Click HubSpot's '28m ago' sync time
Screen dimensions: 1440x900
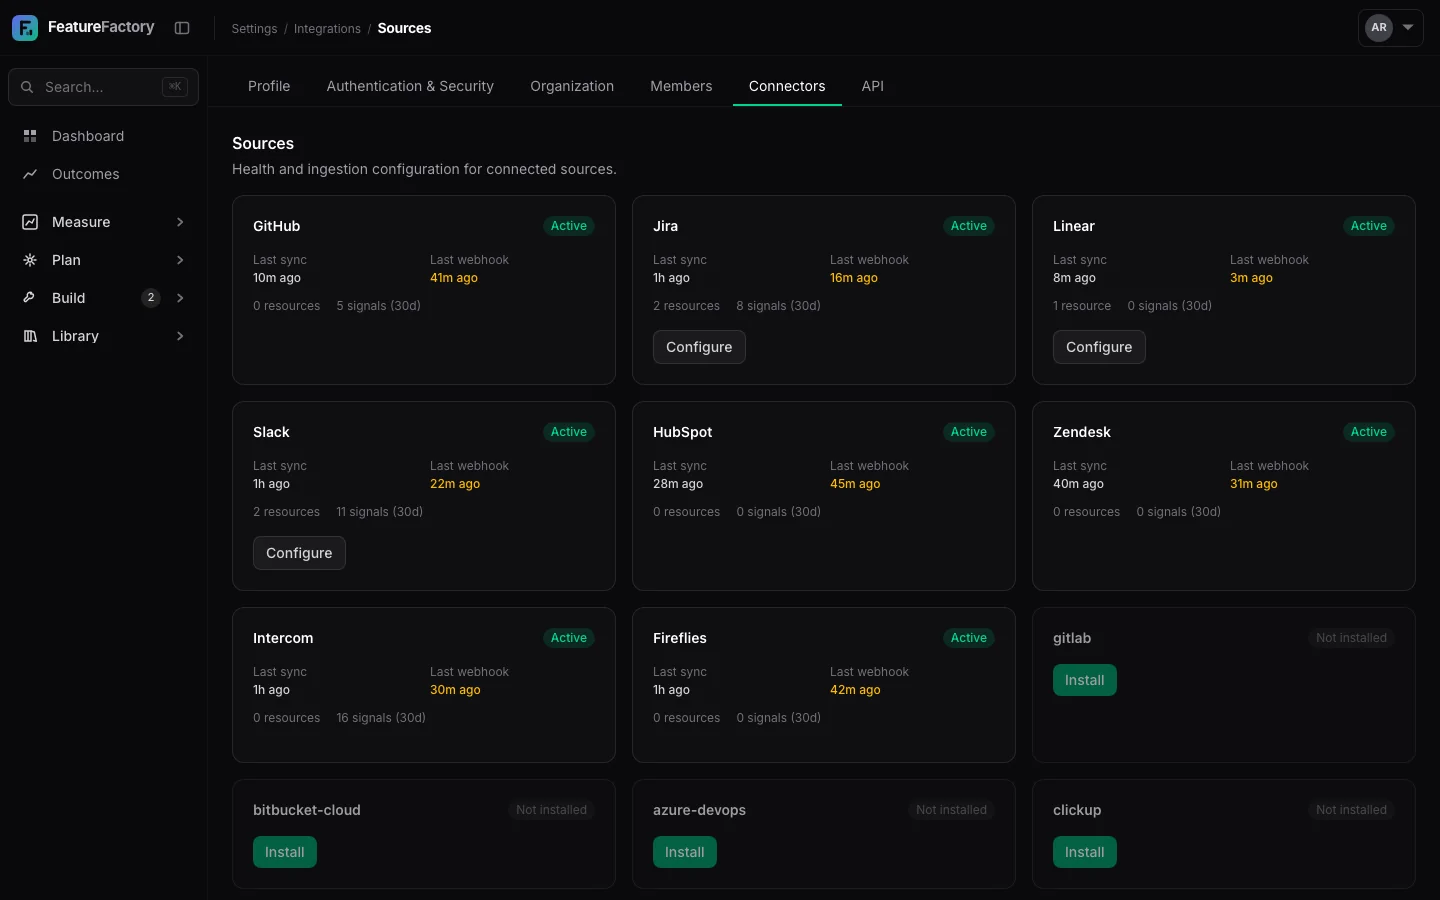tap(678, 484)
